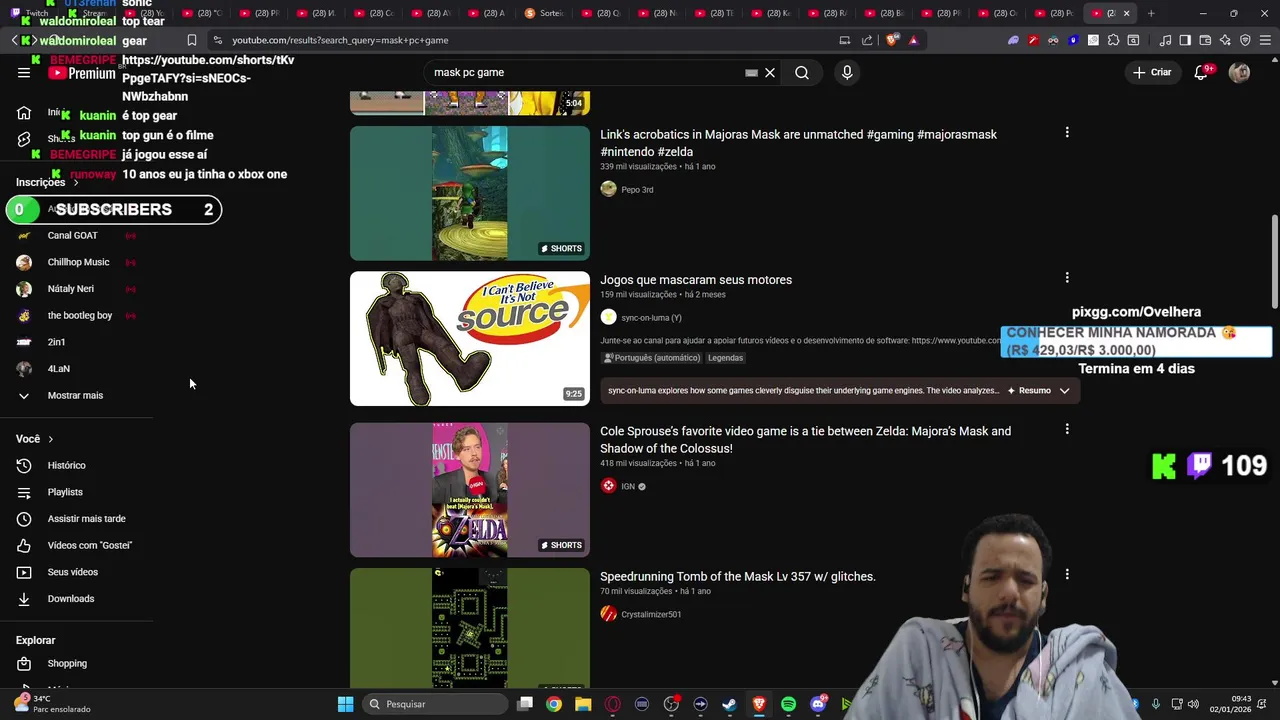Click the Windows taskbar Pesquisar search box
1280x720 pixels.
[435, 704]
